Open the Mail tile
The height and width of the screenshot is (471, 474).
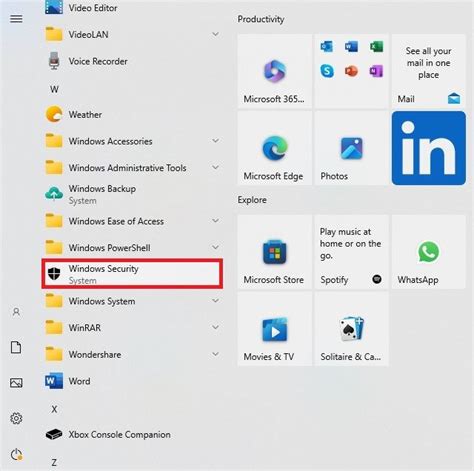(x=429, y=71)
